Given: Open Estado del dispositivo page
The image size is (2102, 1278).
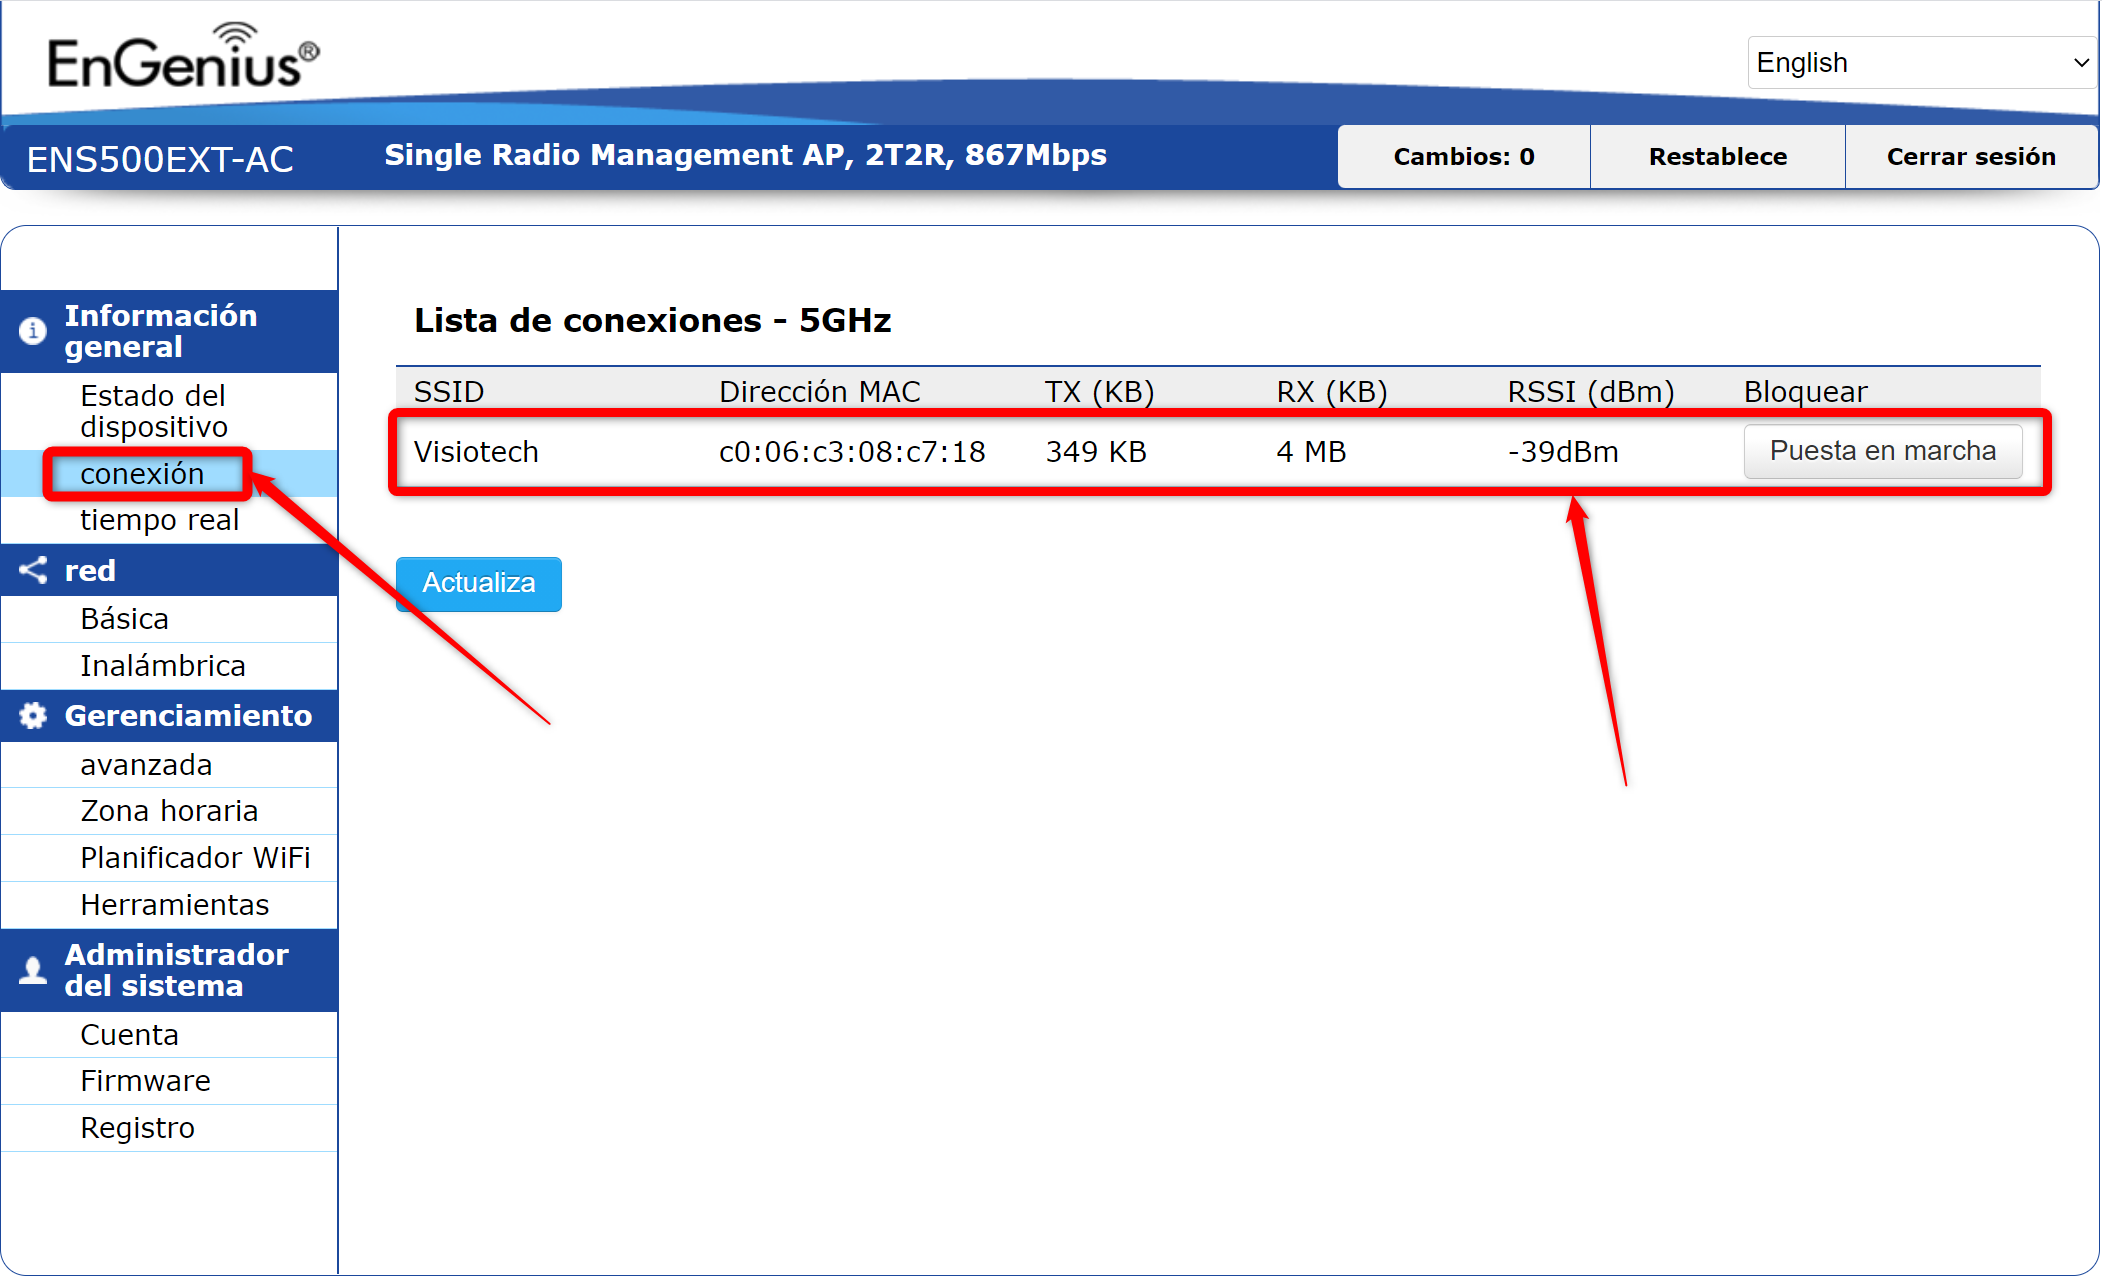Looking at the screenshot, I should (169, 411).
